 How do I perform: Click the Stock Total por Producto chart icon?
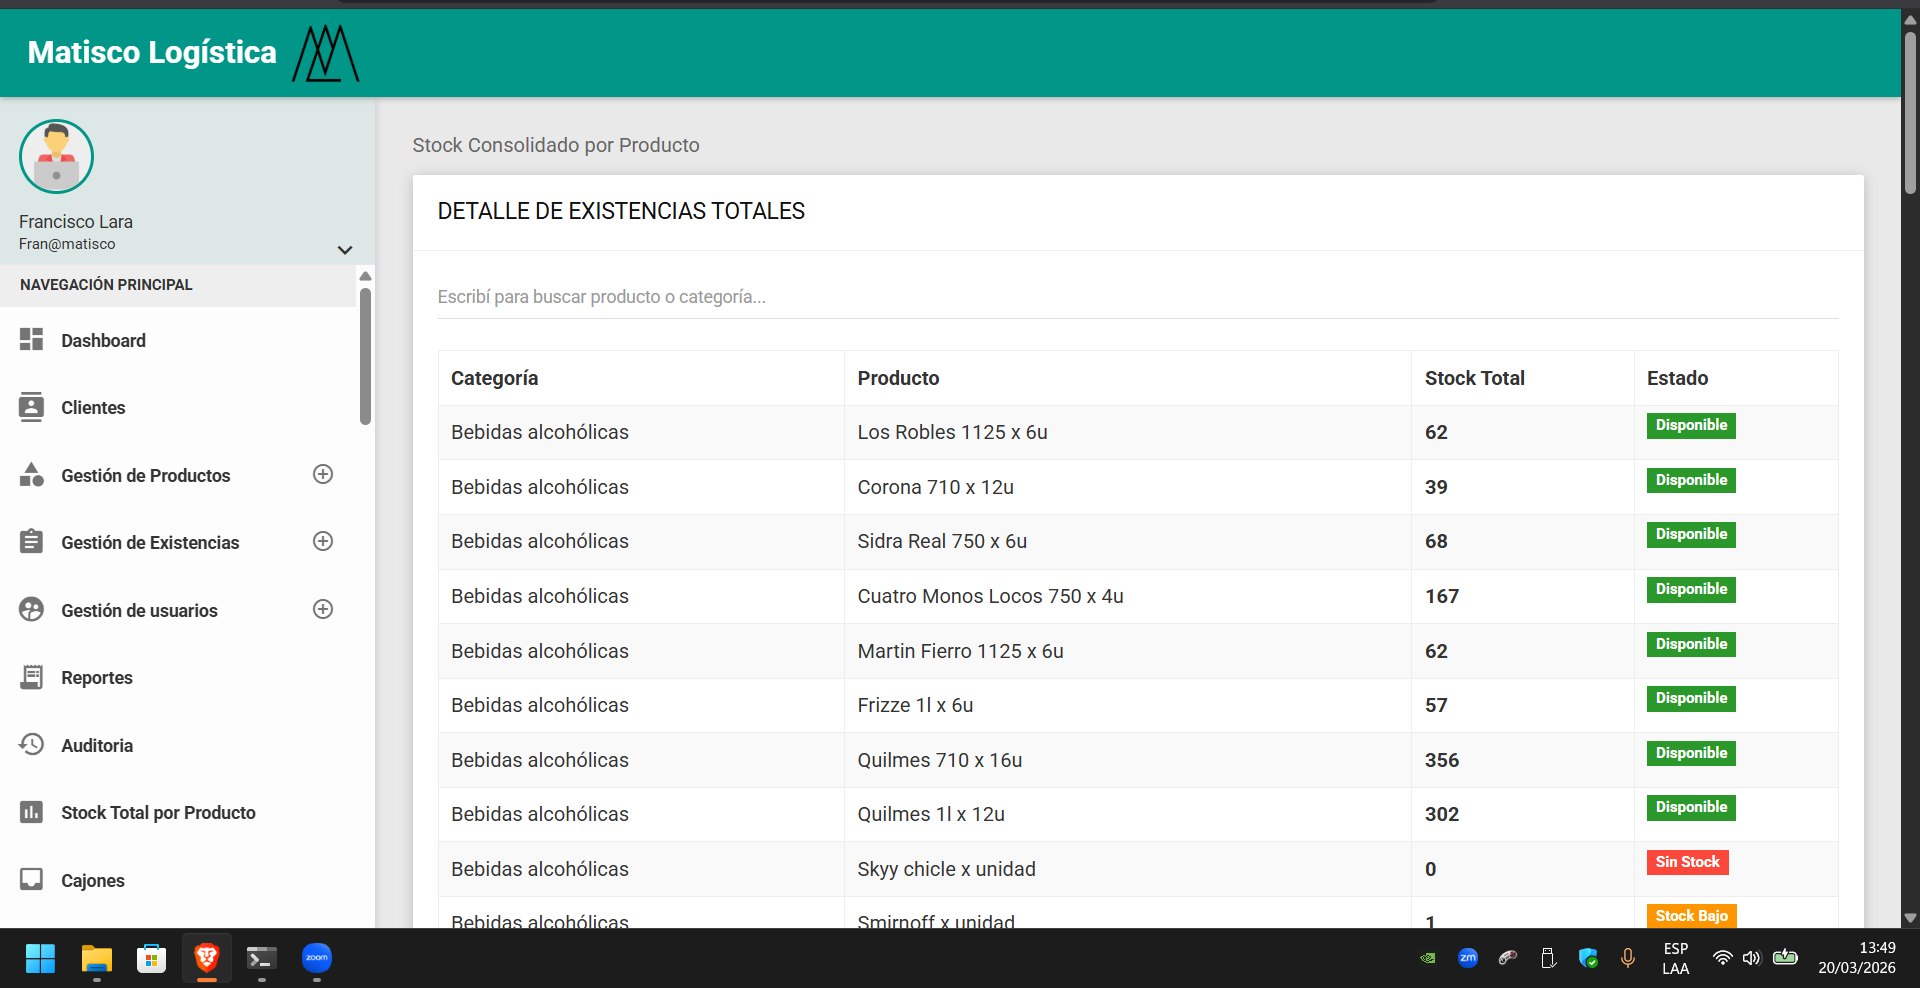pyautogui.click(x=31, y=812)
